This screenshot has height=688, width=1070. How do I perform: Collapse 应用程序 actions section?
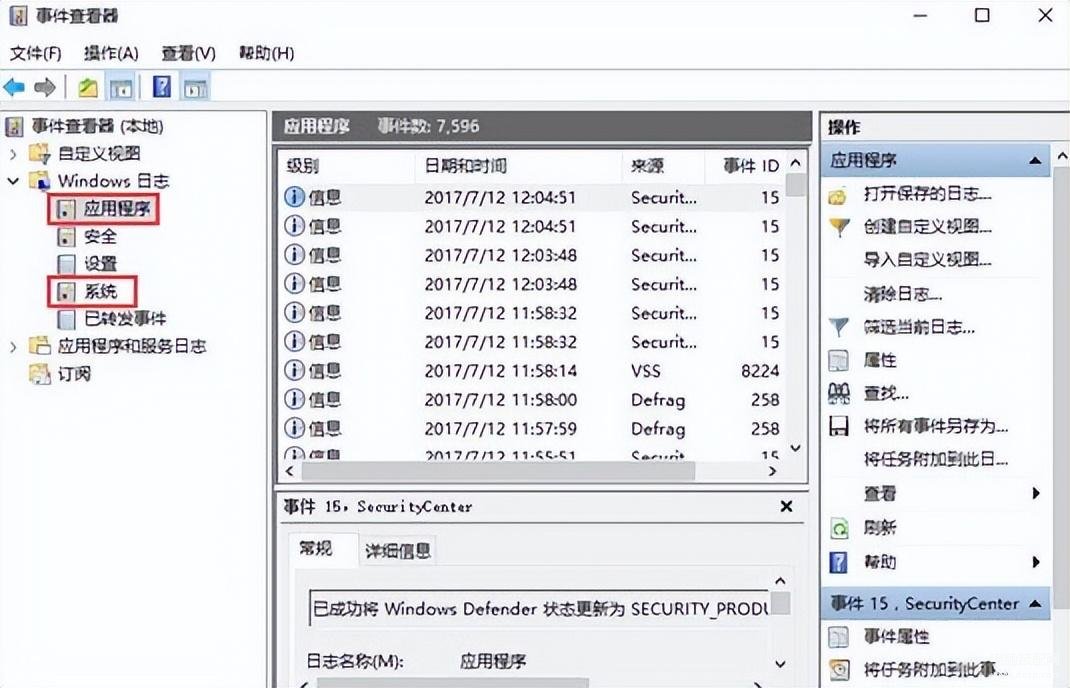(x=1035, y=161)
